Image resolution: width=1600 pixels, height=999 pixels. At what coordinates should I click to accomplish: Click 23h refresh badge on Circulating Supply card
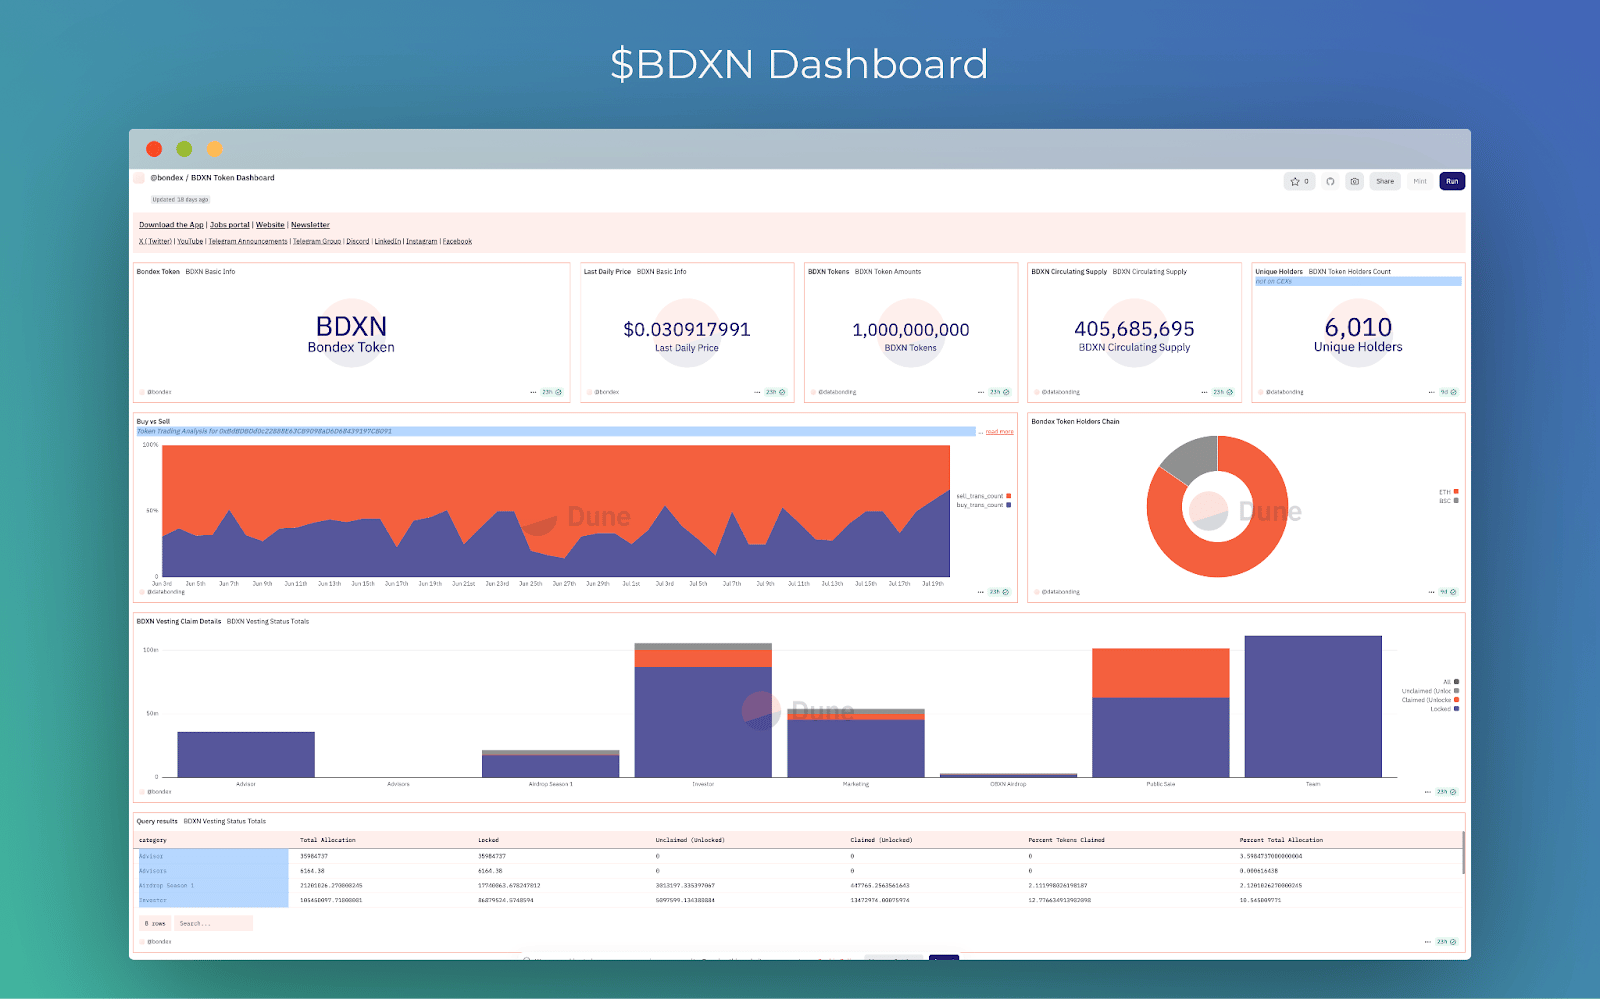click(1223, 392)
